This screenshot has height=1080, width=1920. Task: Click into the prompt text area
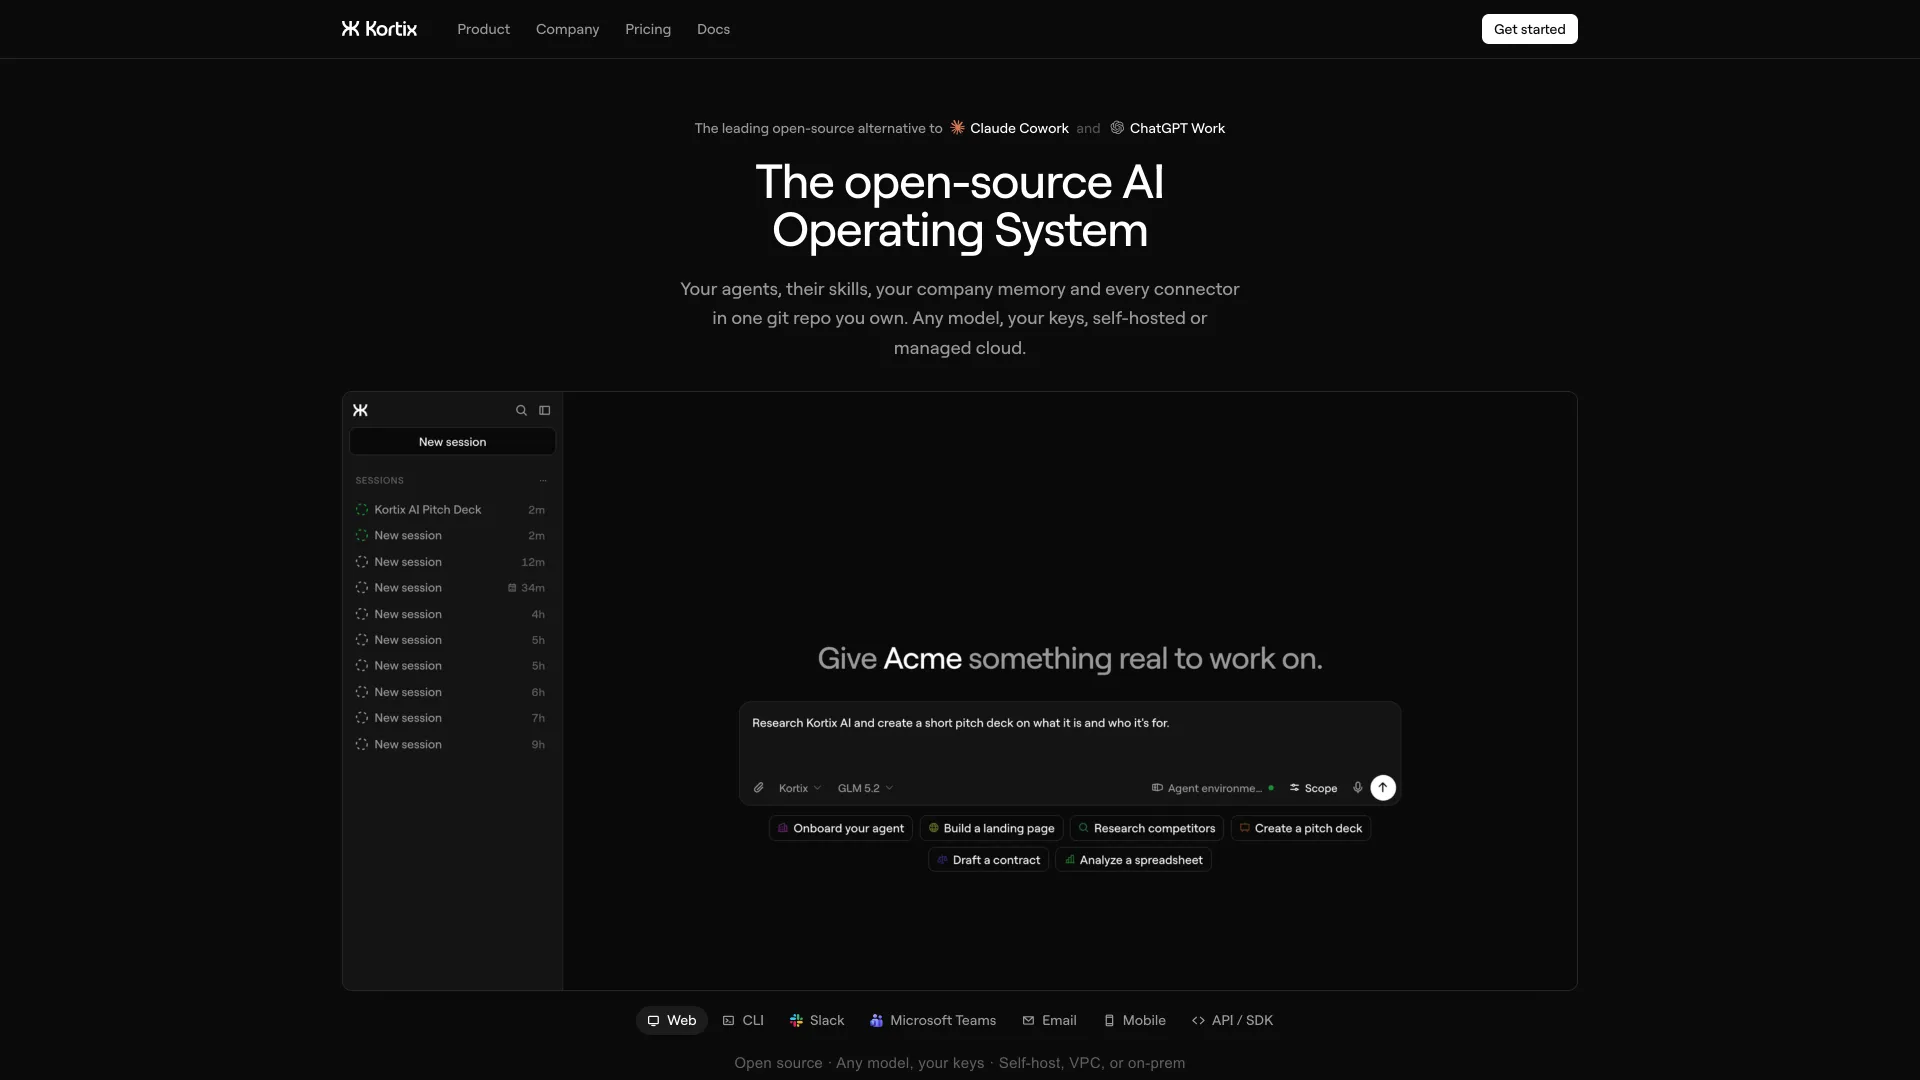[x=1069, y=738]
